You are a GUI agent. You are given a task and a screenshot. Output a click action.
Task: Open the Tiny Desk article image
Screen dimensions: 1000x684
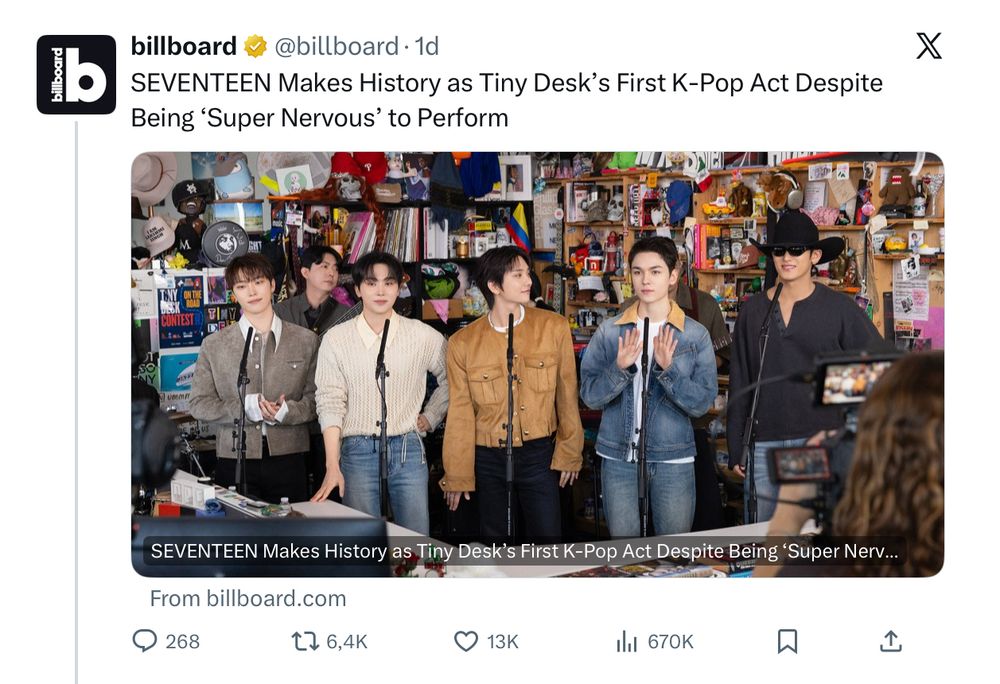[537, 340]
